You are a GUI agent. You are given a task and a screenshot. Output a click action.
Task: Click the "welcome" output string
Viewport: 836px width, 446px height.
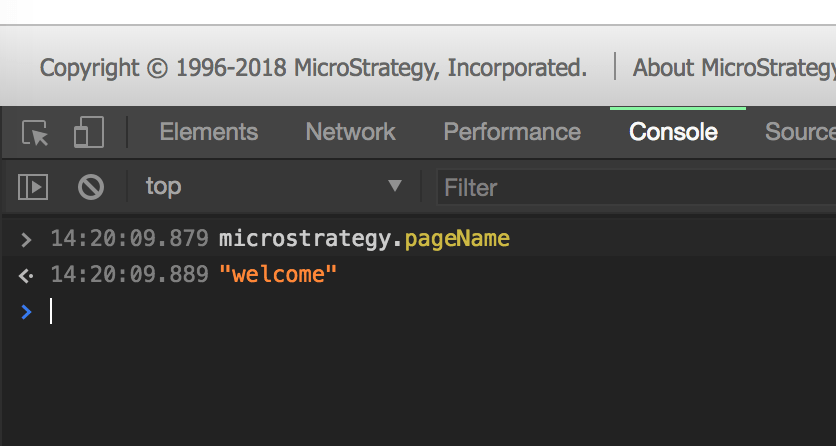(x=278, y=274)
